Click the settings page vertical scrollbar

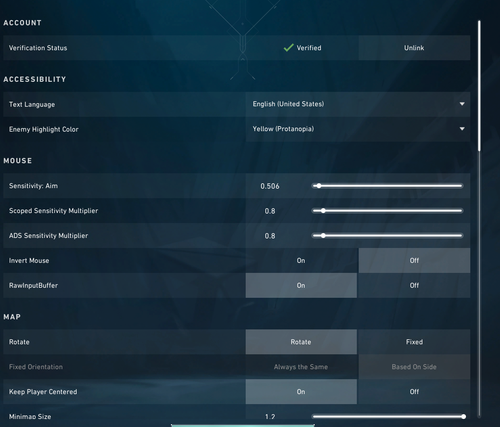(479, 218)
